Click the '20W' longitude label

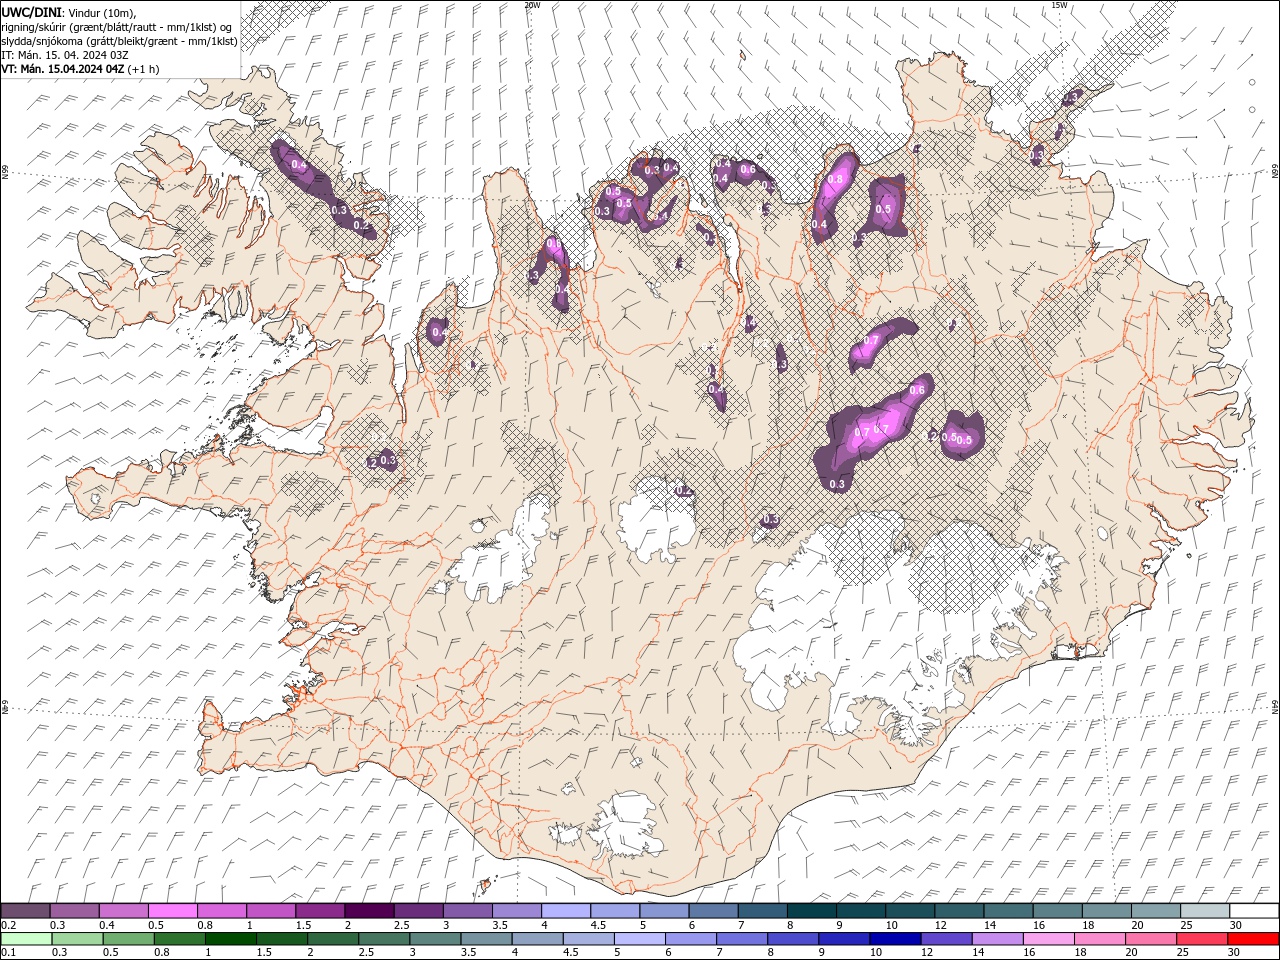[532, 5]
